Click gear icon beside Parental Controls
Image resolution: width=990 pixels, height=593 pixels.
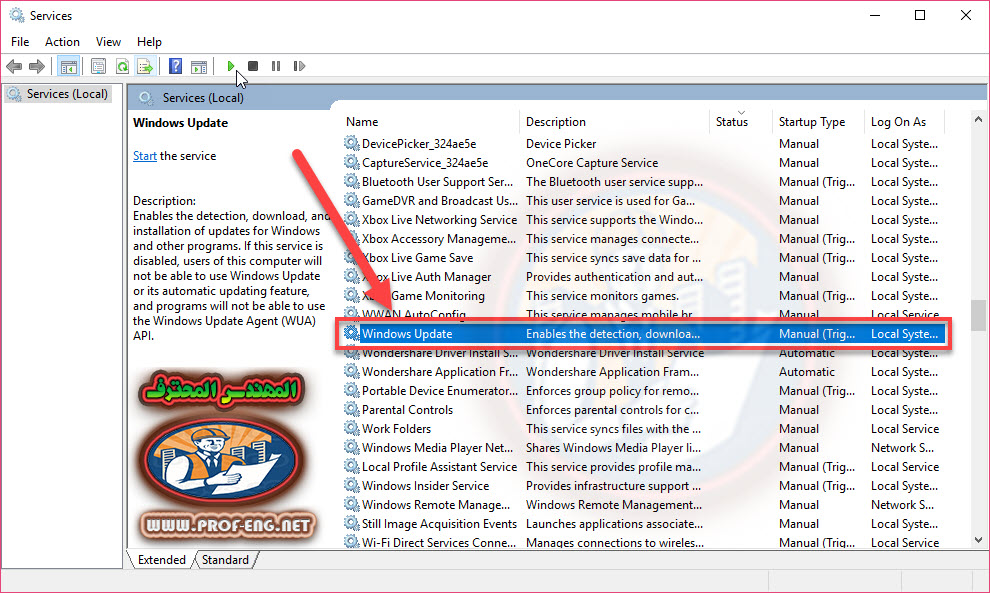point(352,409)
